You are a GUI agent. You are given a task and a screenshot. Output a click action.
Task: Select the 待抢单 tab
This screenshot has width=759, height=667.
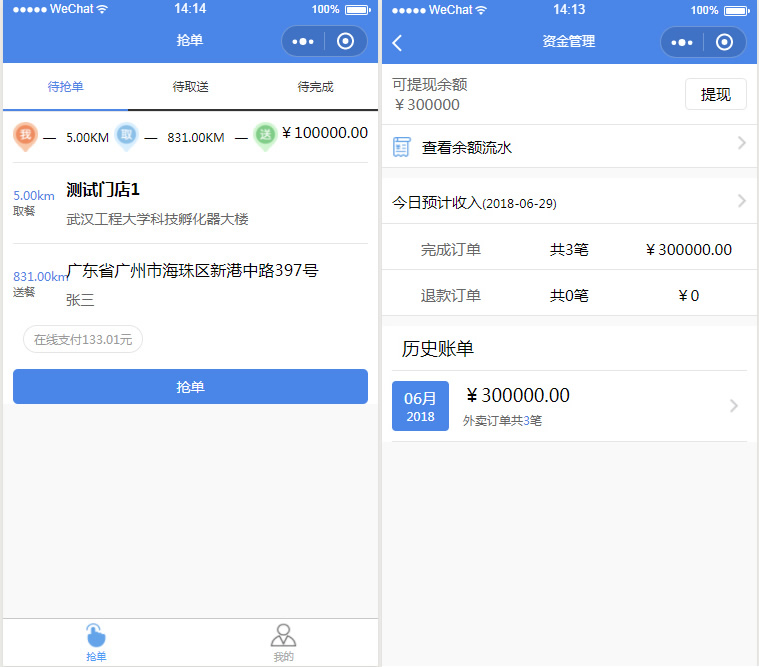click(66, 87)
